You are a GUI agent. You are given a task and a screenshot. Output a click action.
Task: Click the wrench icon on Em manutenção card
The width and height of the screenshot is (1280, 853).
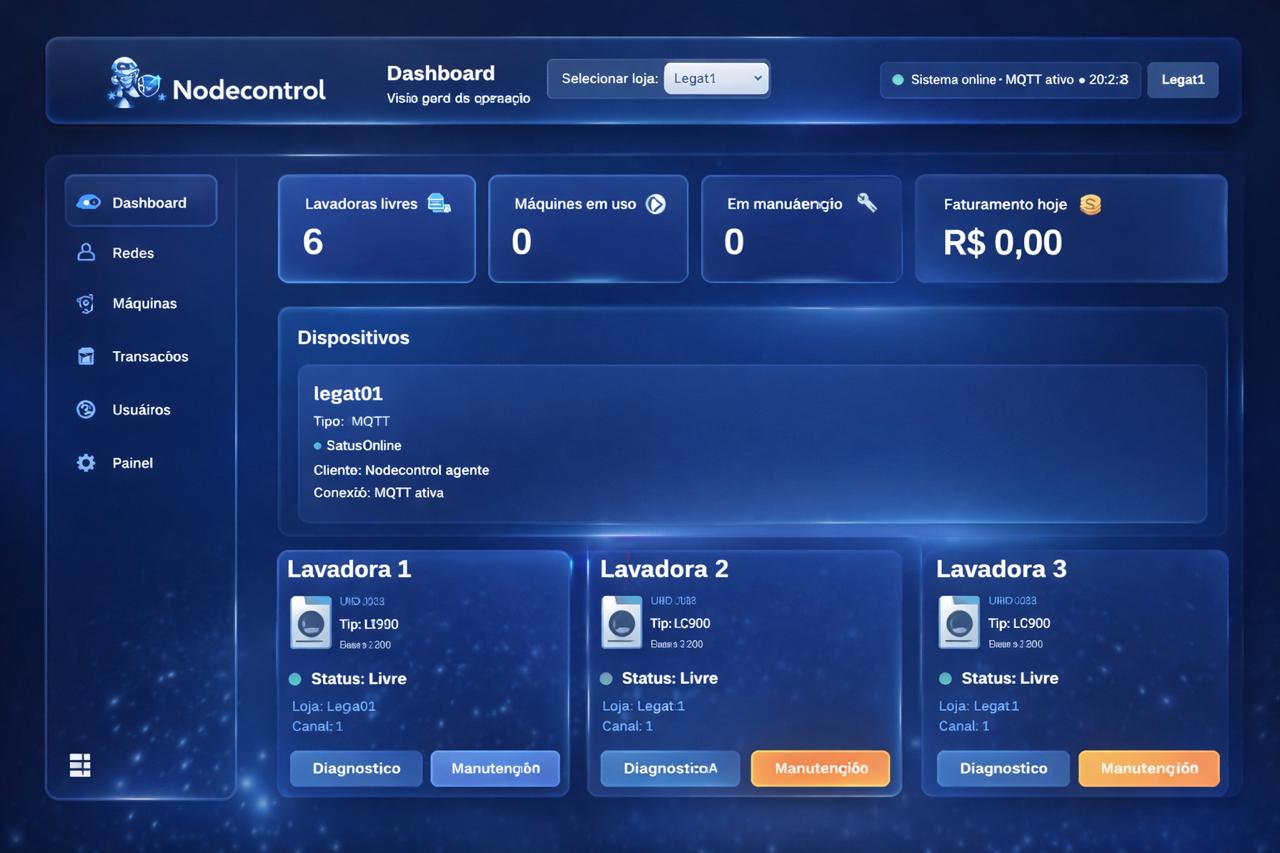[x=866, y=201]
